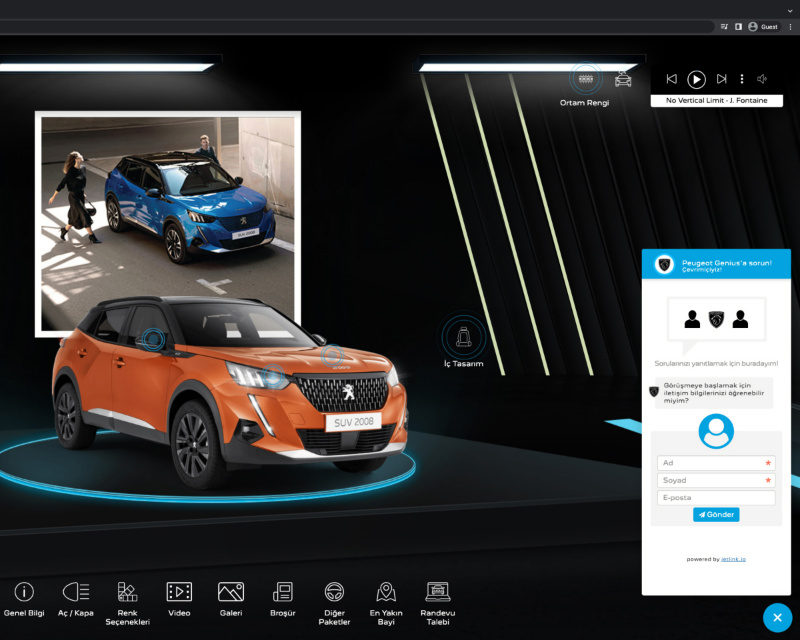This screenshot has width=800, height=640.
Task: Focus the Ad name field
Action: 716,463
